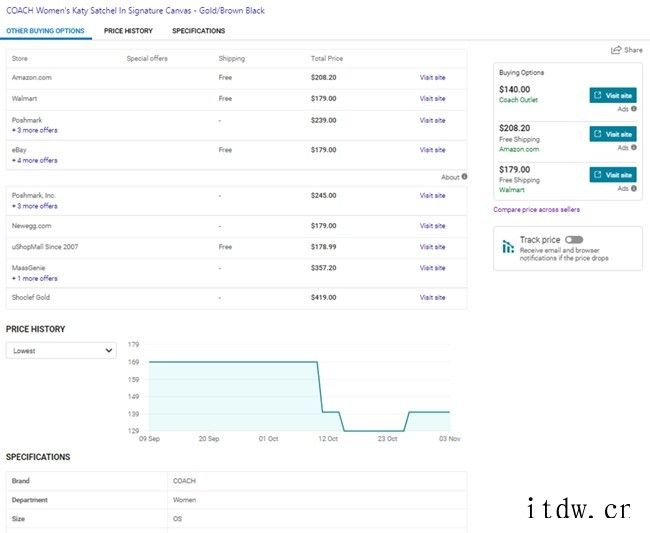The width and height of the screenshot is (650, 533).
Task: Click Visit site in Shoclef Gold row
Action: tap(432, 298)
